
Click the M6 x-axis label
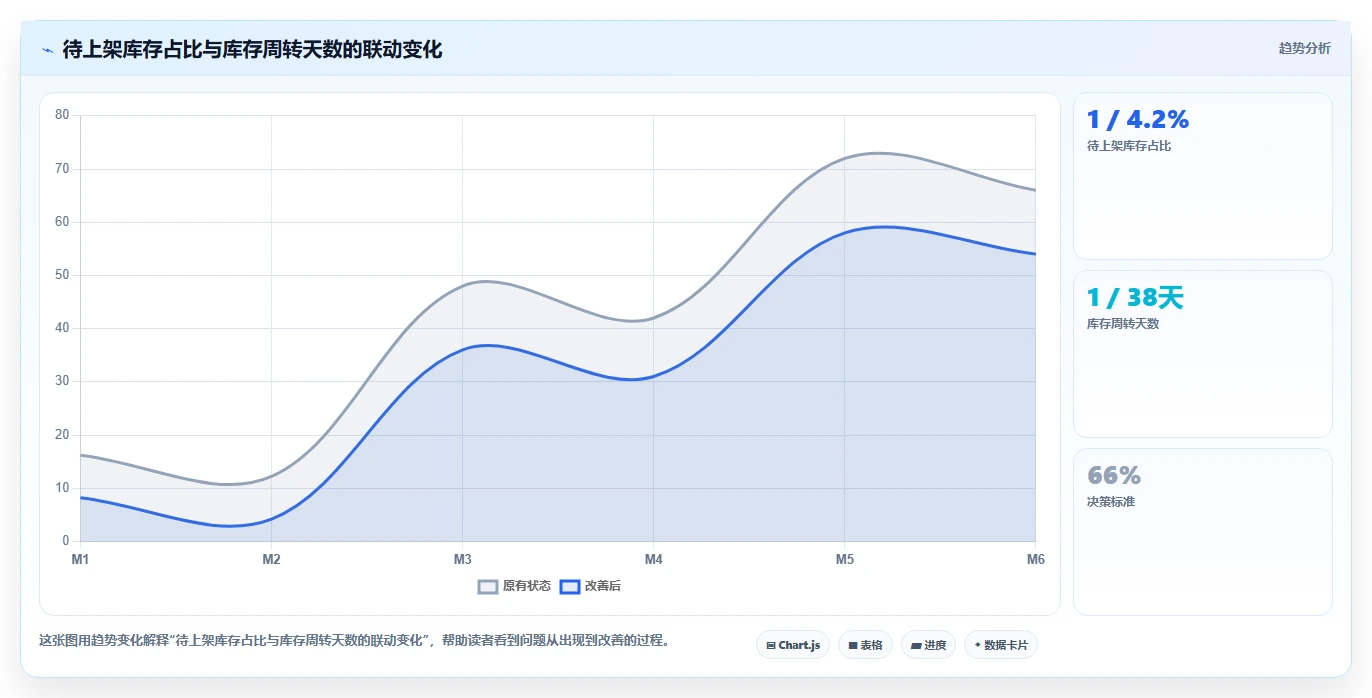pos(1036,559)
